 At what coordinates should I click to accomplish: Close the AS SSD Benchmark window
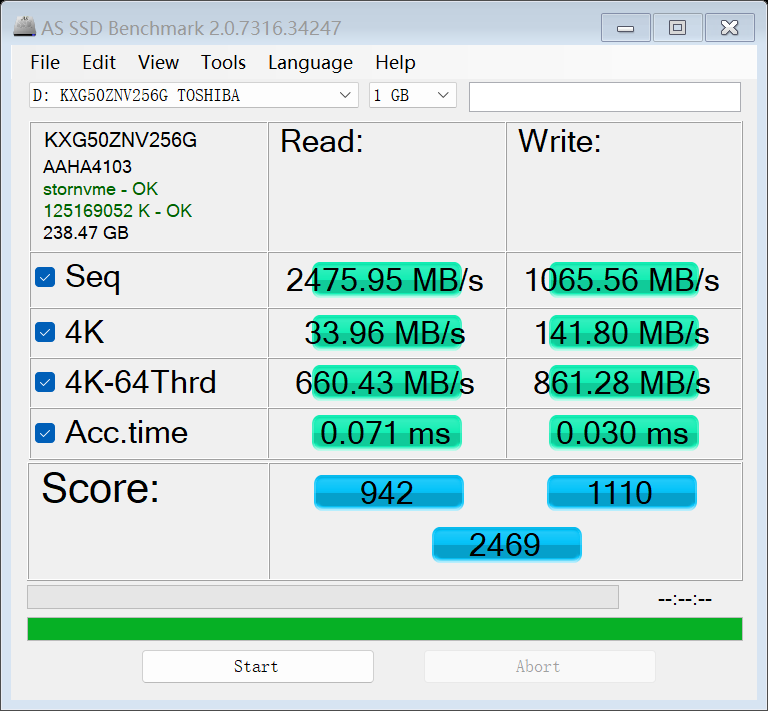(729, 28)
